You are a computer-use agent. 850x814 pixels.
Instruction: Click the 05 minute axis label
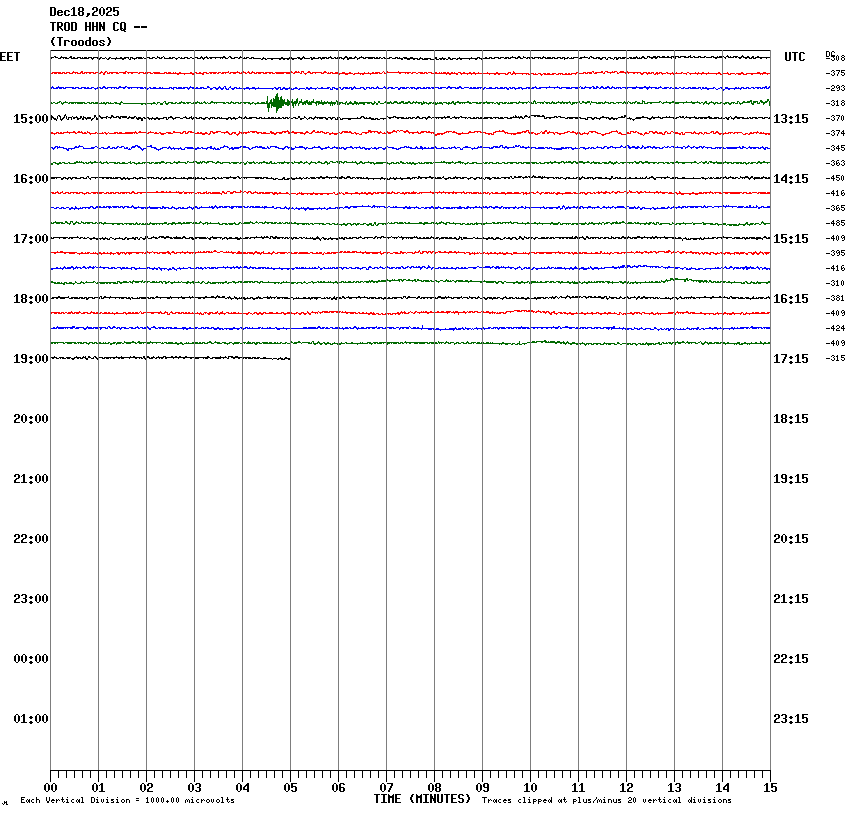290,788
